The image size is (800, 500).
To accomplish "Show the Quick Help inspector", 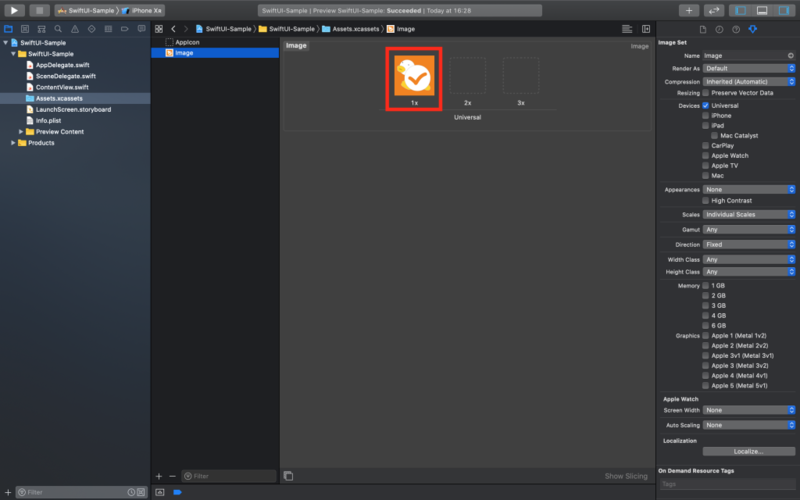I will click(736, 30).
